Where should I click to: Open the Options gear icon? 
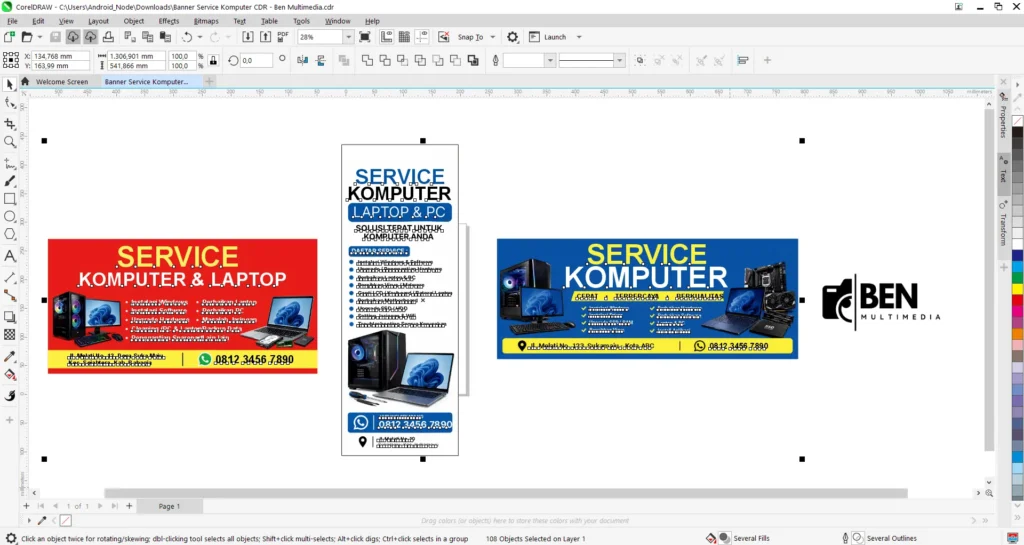point(513,37)
